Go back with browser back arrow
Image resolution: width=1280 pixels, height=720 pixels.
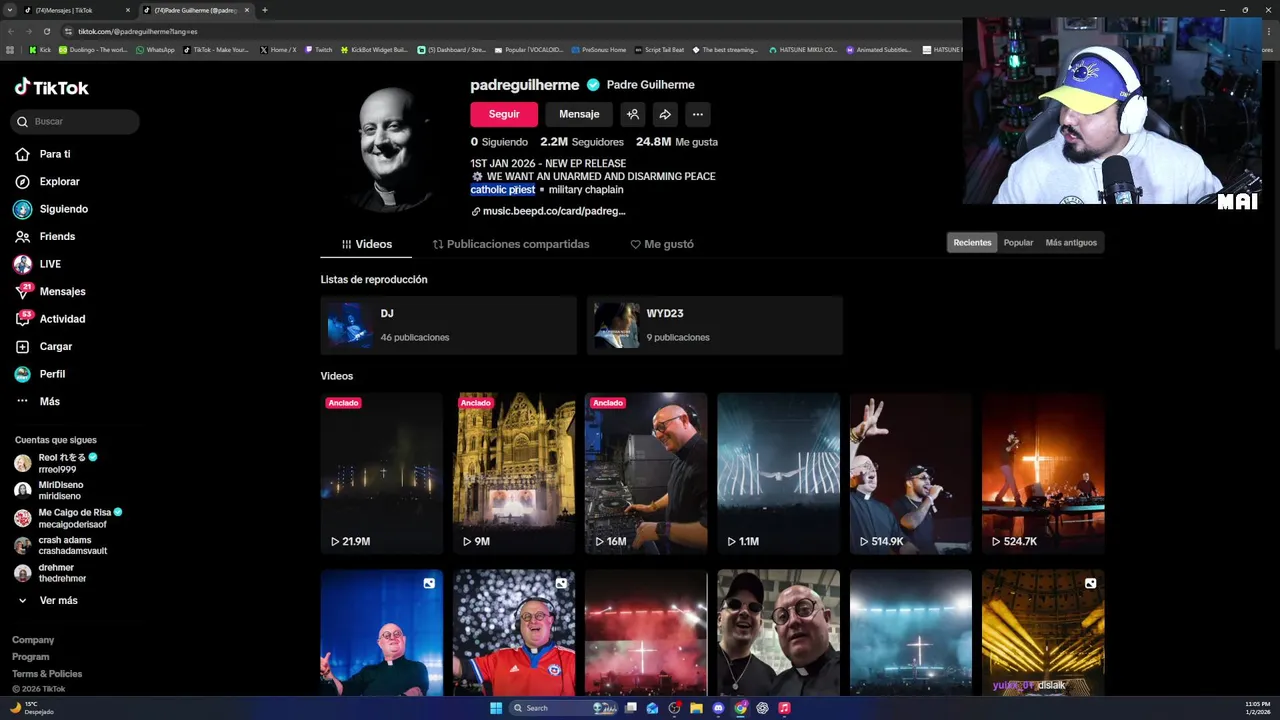[x=12, y=31]
